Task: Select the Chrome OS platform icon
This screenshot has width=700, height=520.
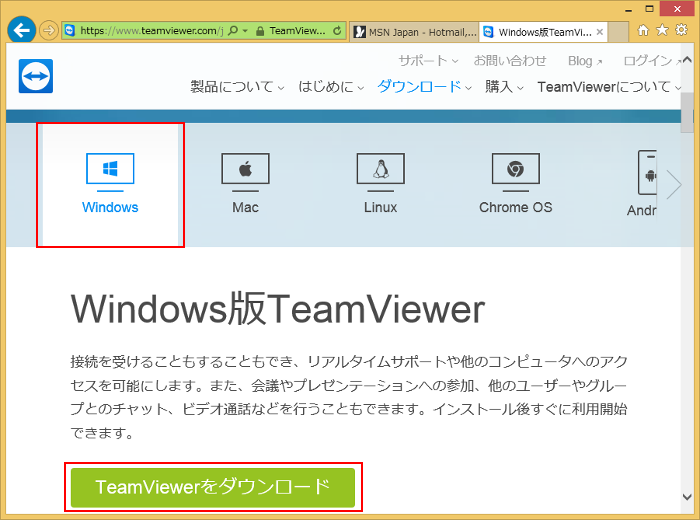Action: point(516,172)
